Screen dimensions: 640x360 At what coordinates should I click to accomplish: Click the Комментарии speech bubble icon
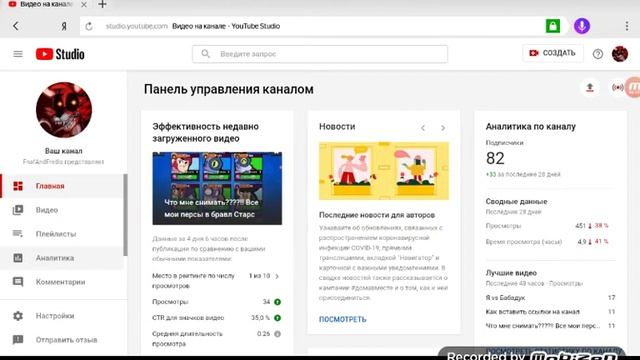[18, 282]
